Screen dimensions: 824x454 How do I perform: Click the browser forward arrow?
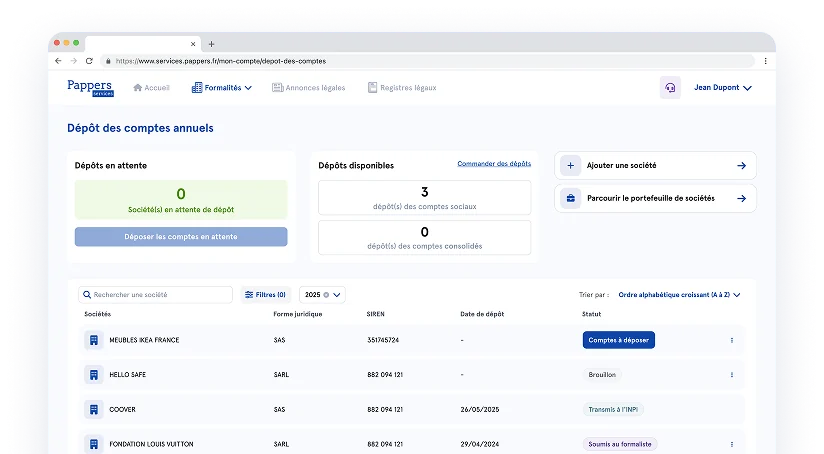point(74,61)
